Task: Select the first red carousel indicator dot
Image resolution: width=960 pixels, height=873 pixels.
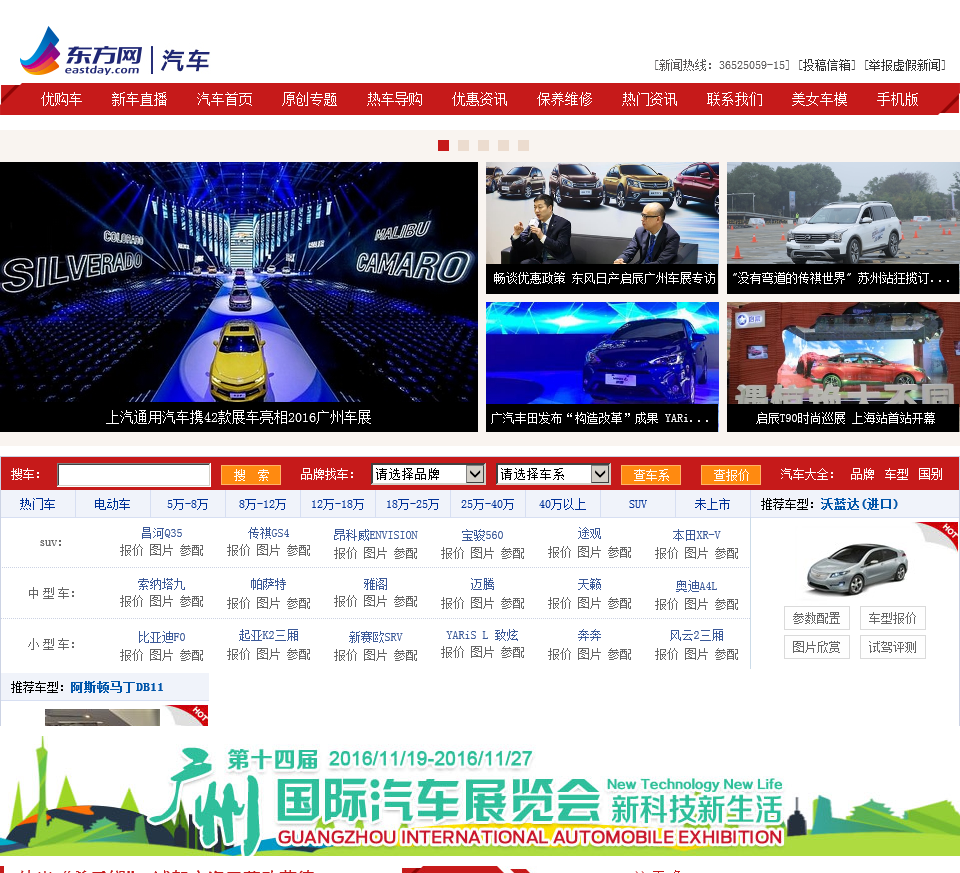Action: (x=443, y=145)
